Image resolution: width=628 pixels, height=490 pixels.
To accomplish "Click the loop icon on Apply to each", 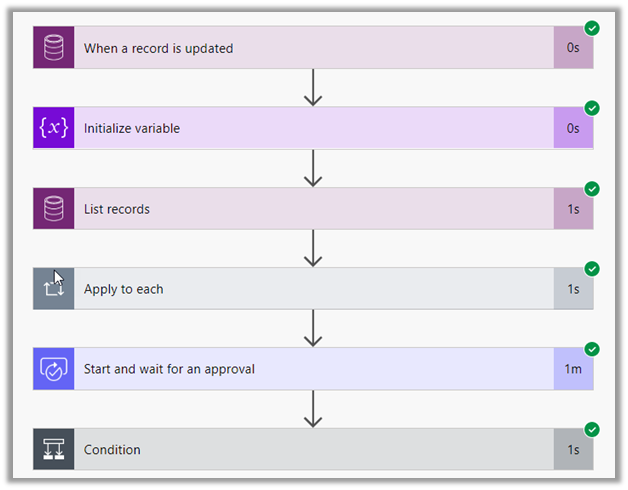I will point(53,289).
